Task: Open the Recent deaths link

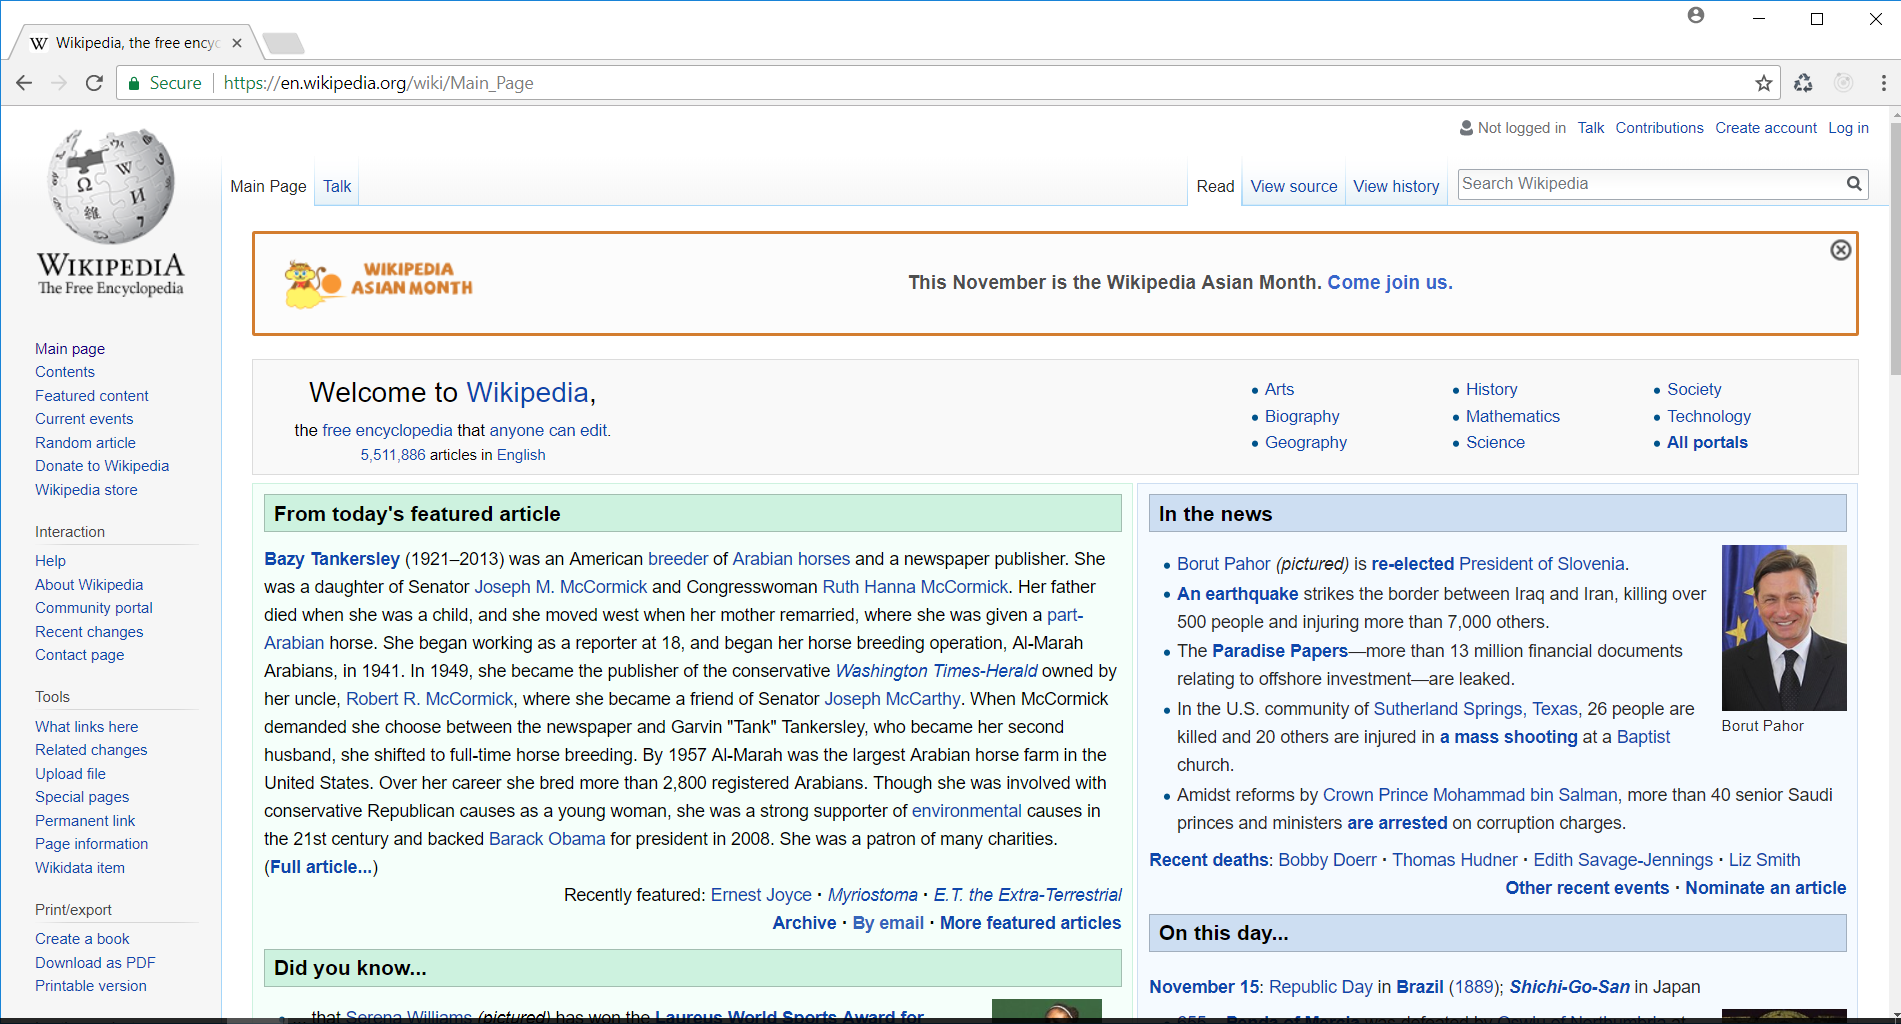Action: (x=1209, y=860)
